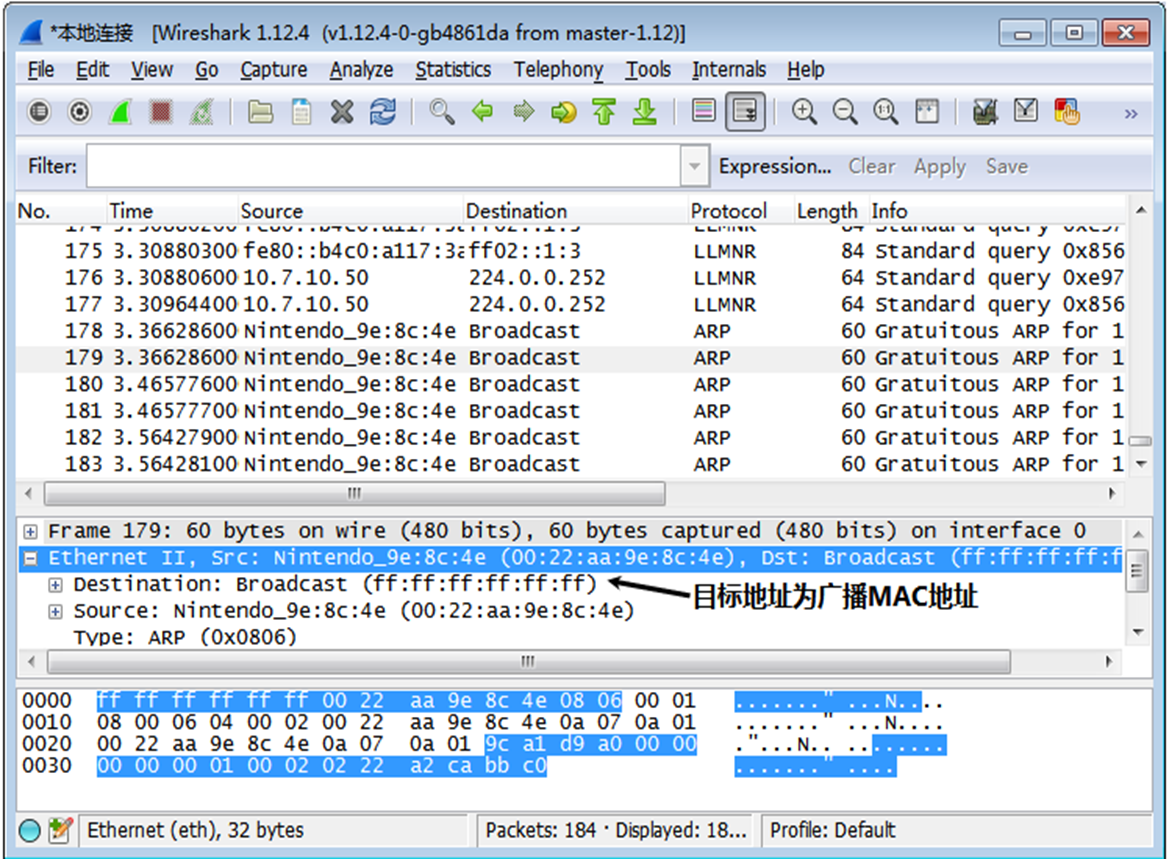Click the expert info status circle

29,830
